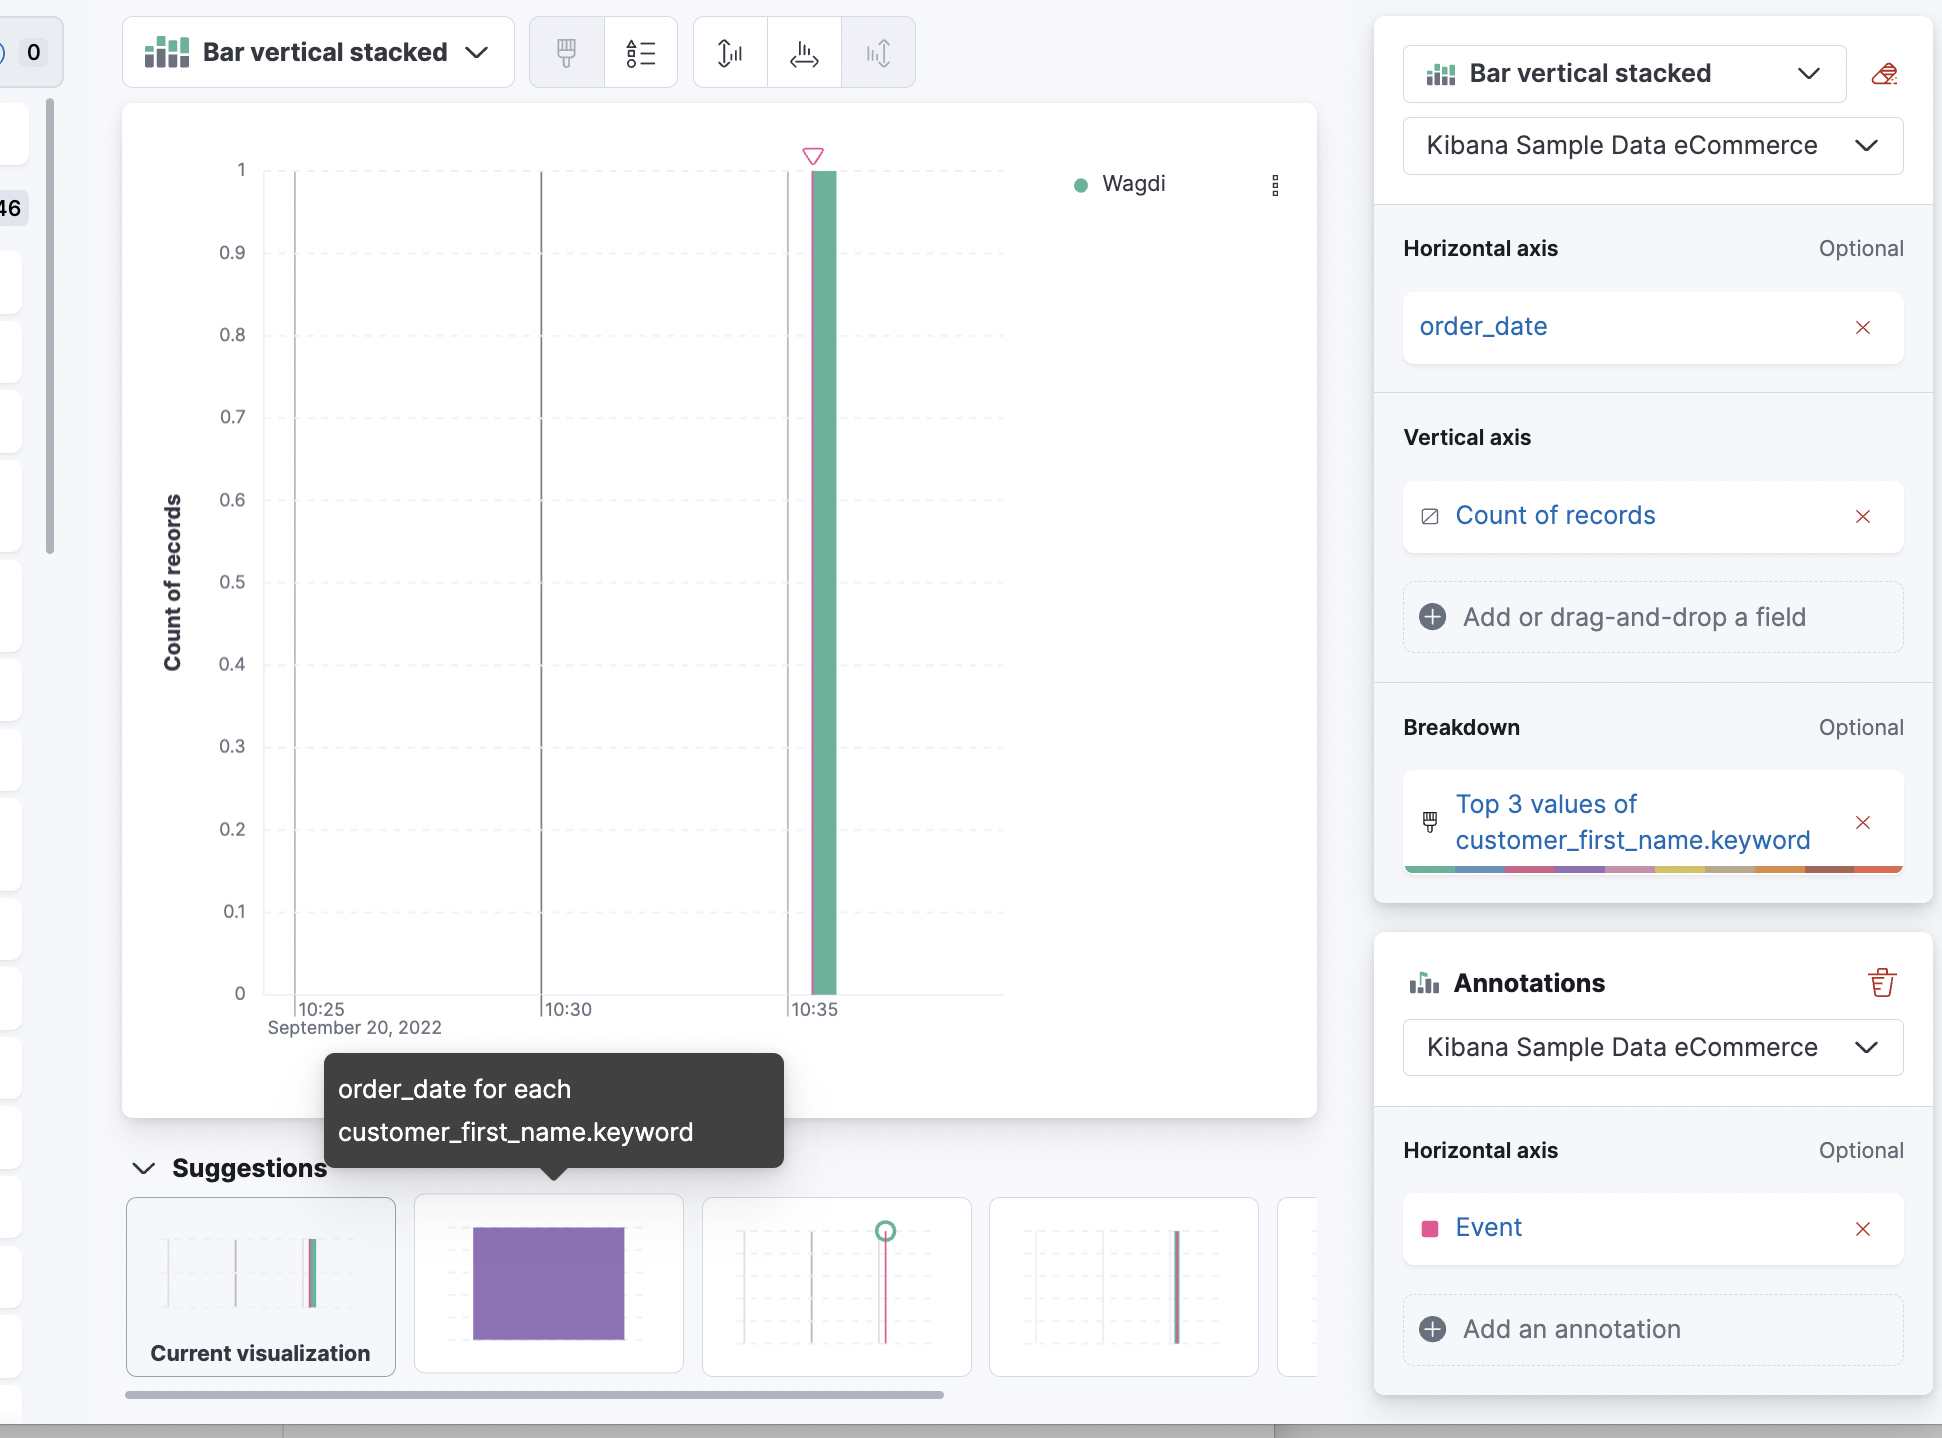
Task: Click Add an annotation
Action: click(1573, 1329)
